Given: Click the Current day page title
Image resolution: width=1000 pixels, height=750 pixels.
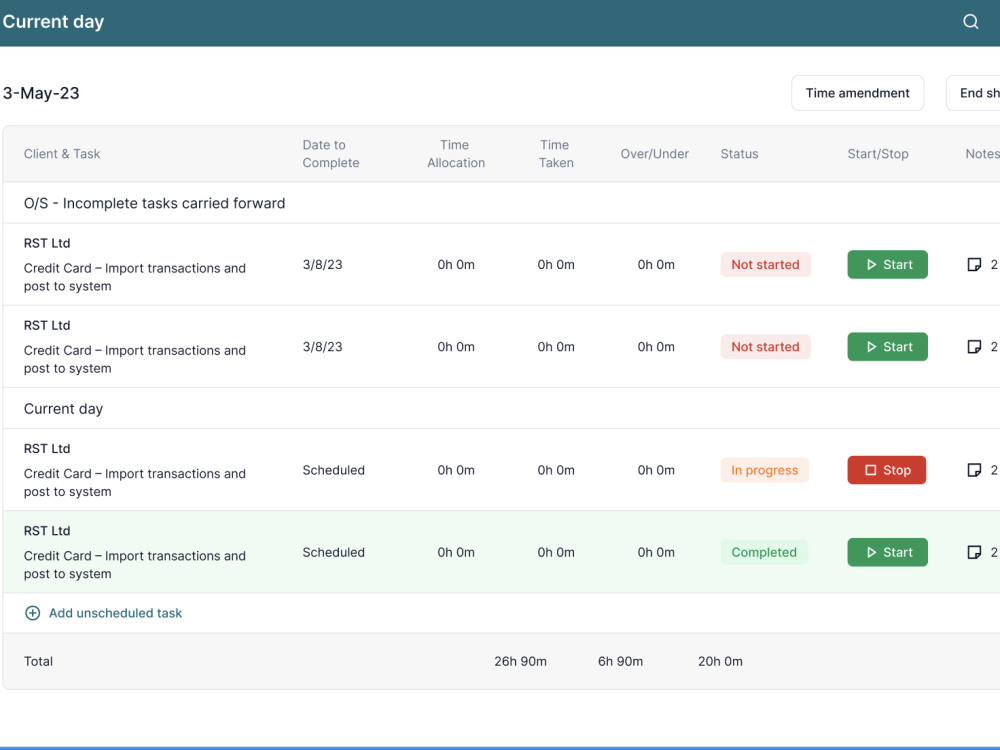Looking at the screenshot, I should click(x=53, y=22).
